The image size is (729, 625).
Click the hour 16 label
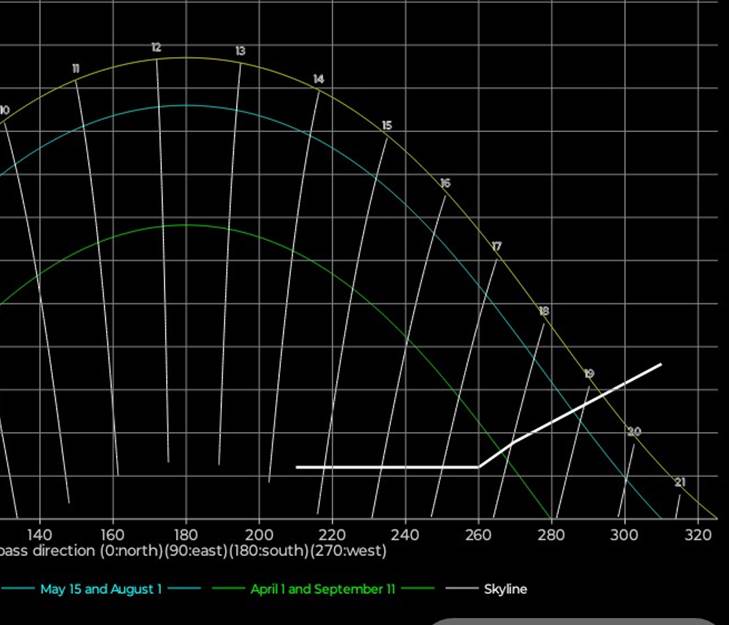click(445, 184)
